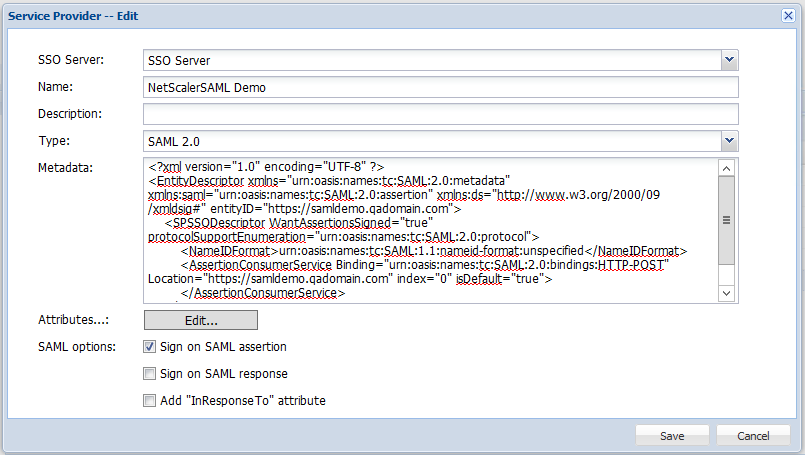Viewport: 805px width, 455px height.
Task: Uncheck Sign on SAML assertion
Action: click(x=149, y=347)
